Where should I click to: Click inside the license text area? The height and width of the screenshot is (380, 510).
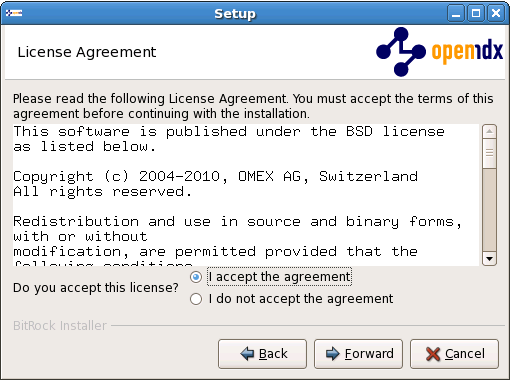(246, 195)
